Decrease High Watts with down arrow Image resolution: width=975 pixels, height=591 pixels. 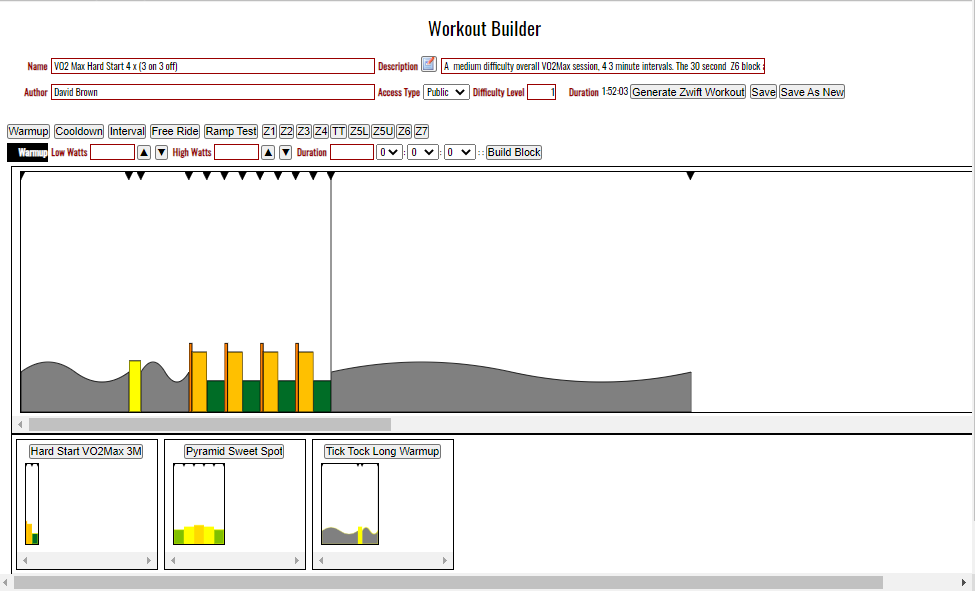pyautogui.click(x=285, y=153)
